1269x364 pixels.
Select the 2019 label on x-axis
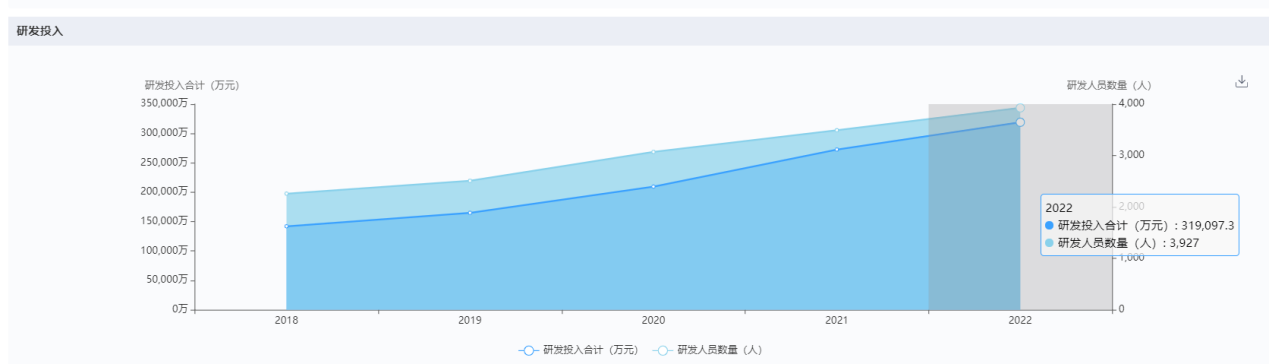point(470,320)
